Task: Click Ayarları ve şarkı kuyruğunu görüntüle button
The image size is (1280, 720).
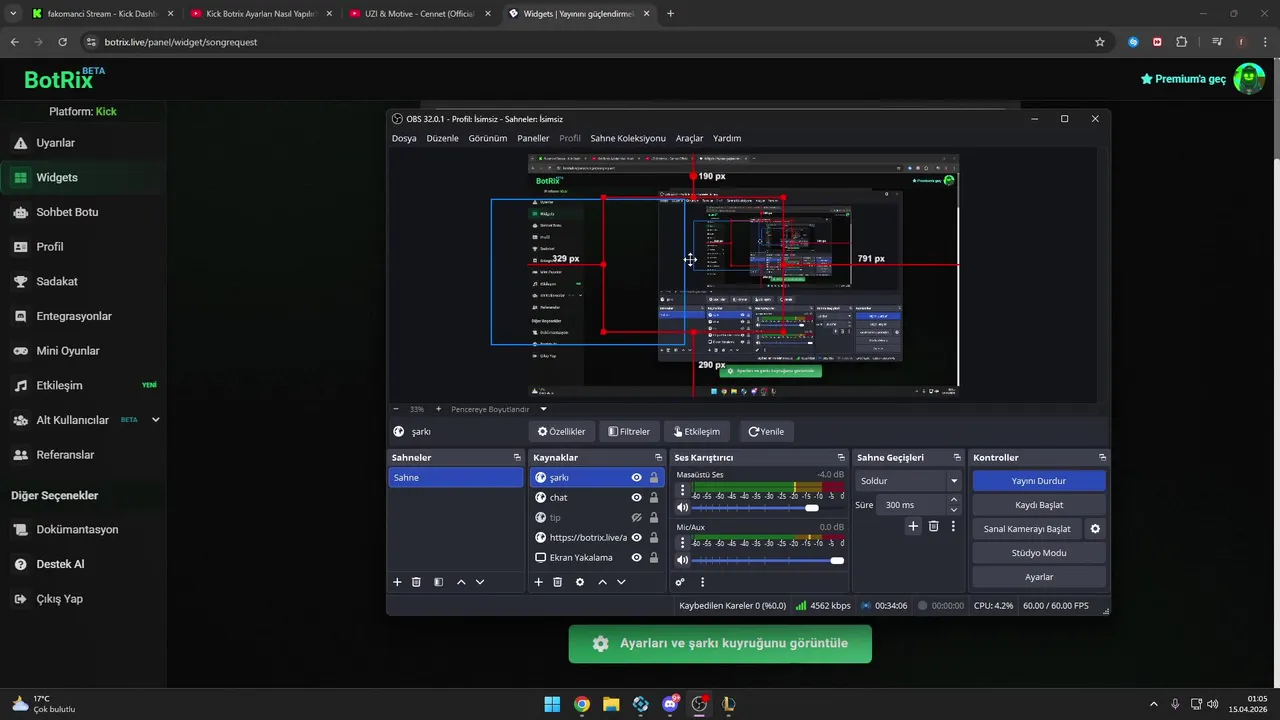Action: point(720,644)
